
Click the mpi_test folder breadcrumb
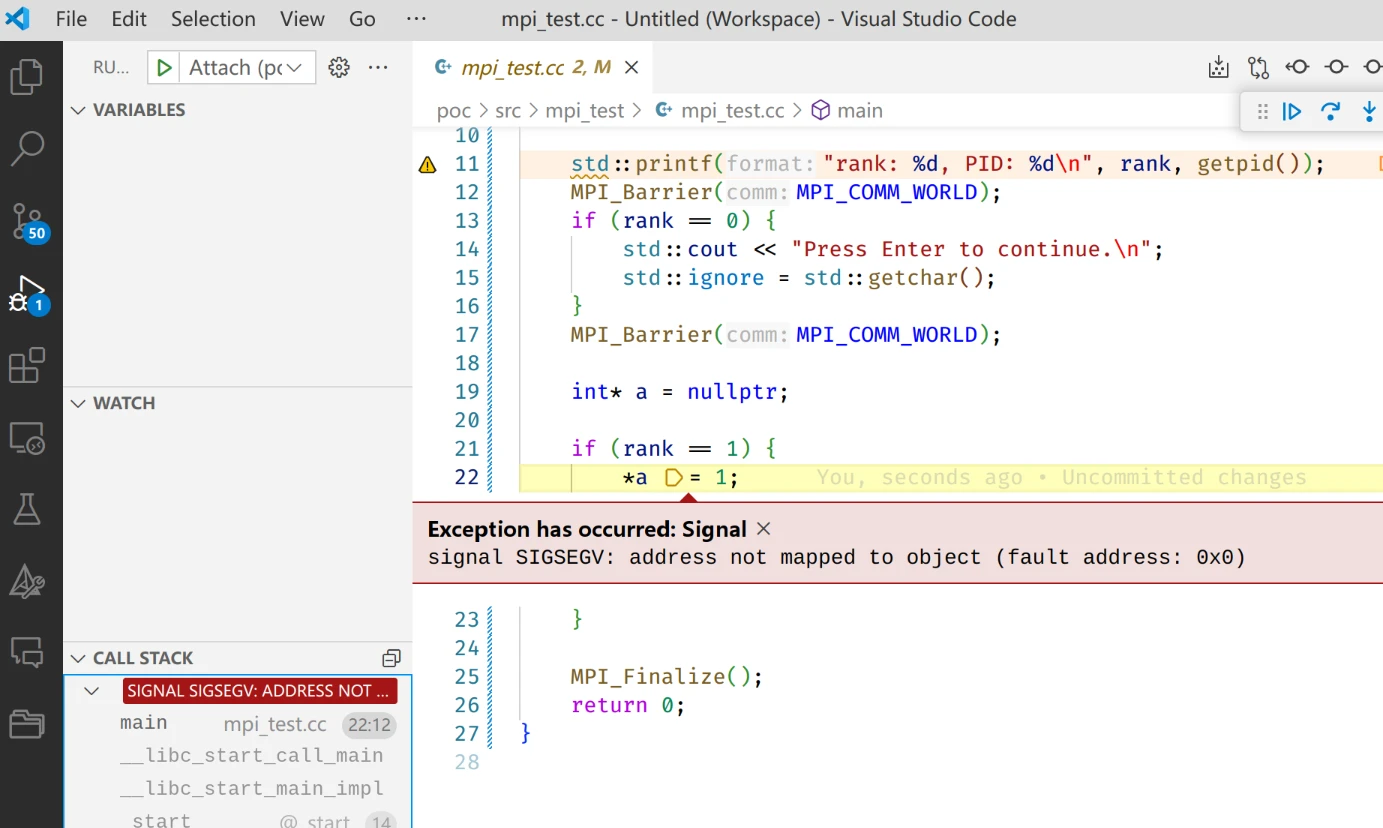click(584, 111)
